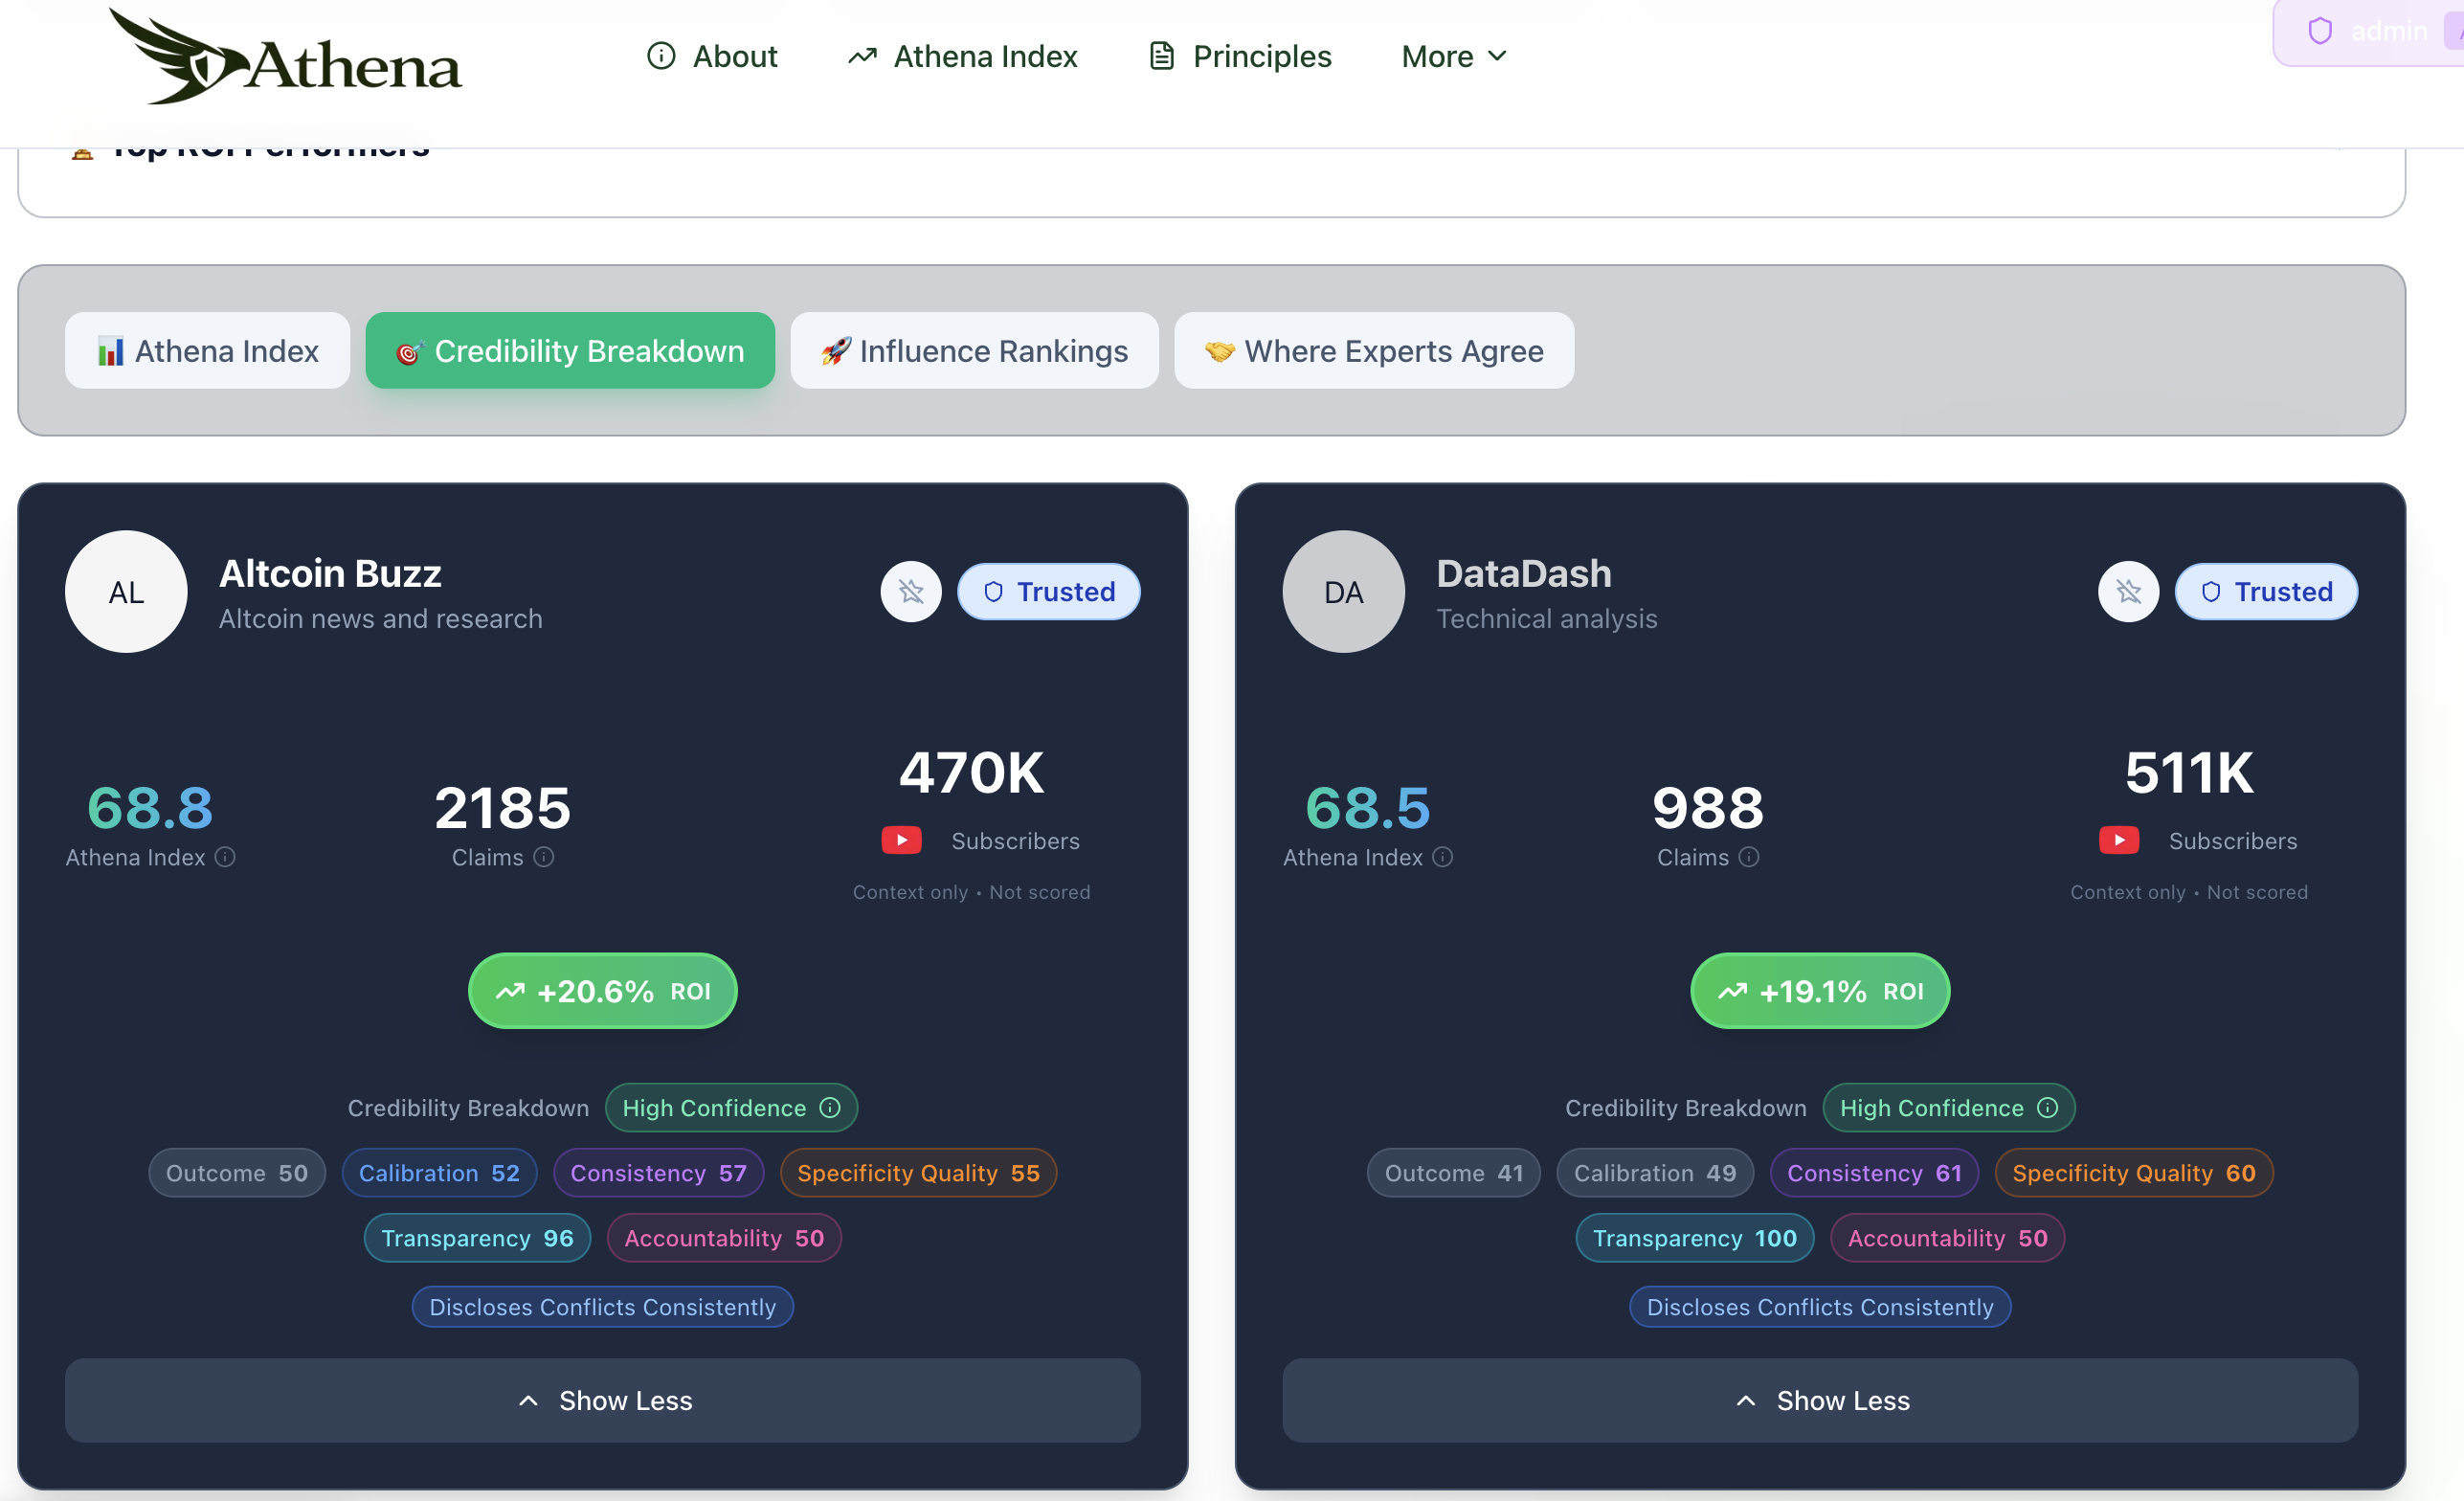Viewport: 2464px width, 1501px height.
Task: Click info icon beside DataDash Athena Index
Action: tap(1442, 857)
